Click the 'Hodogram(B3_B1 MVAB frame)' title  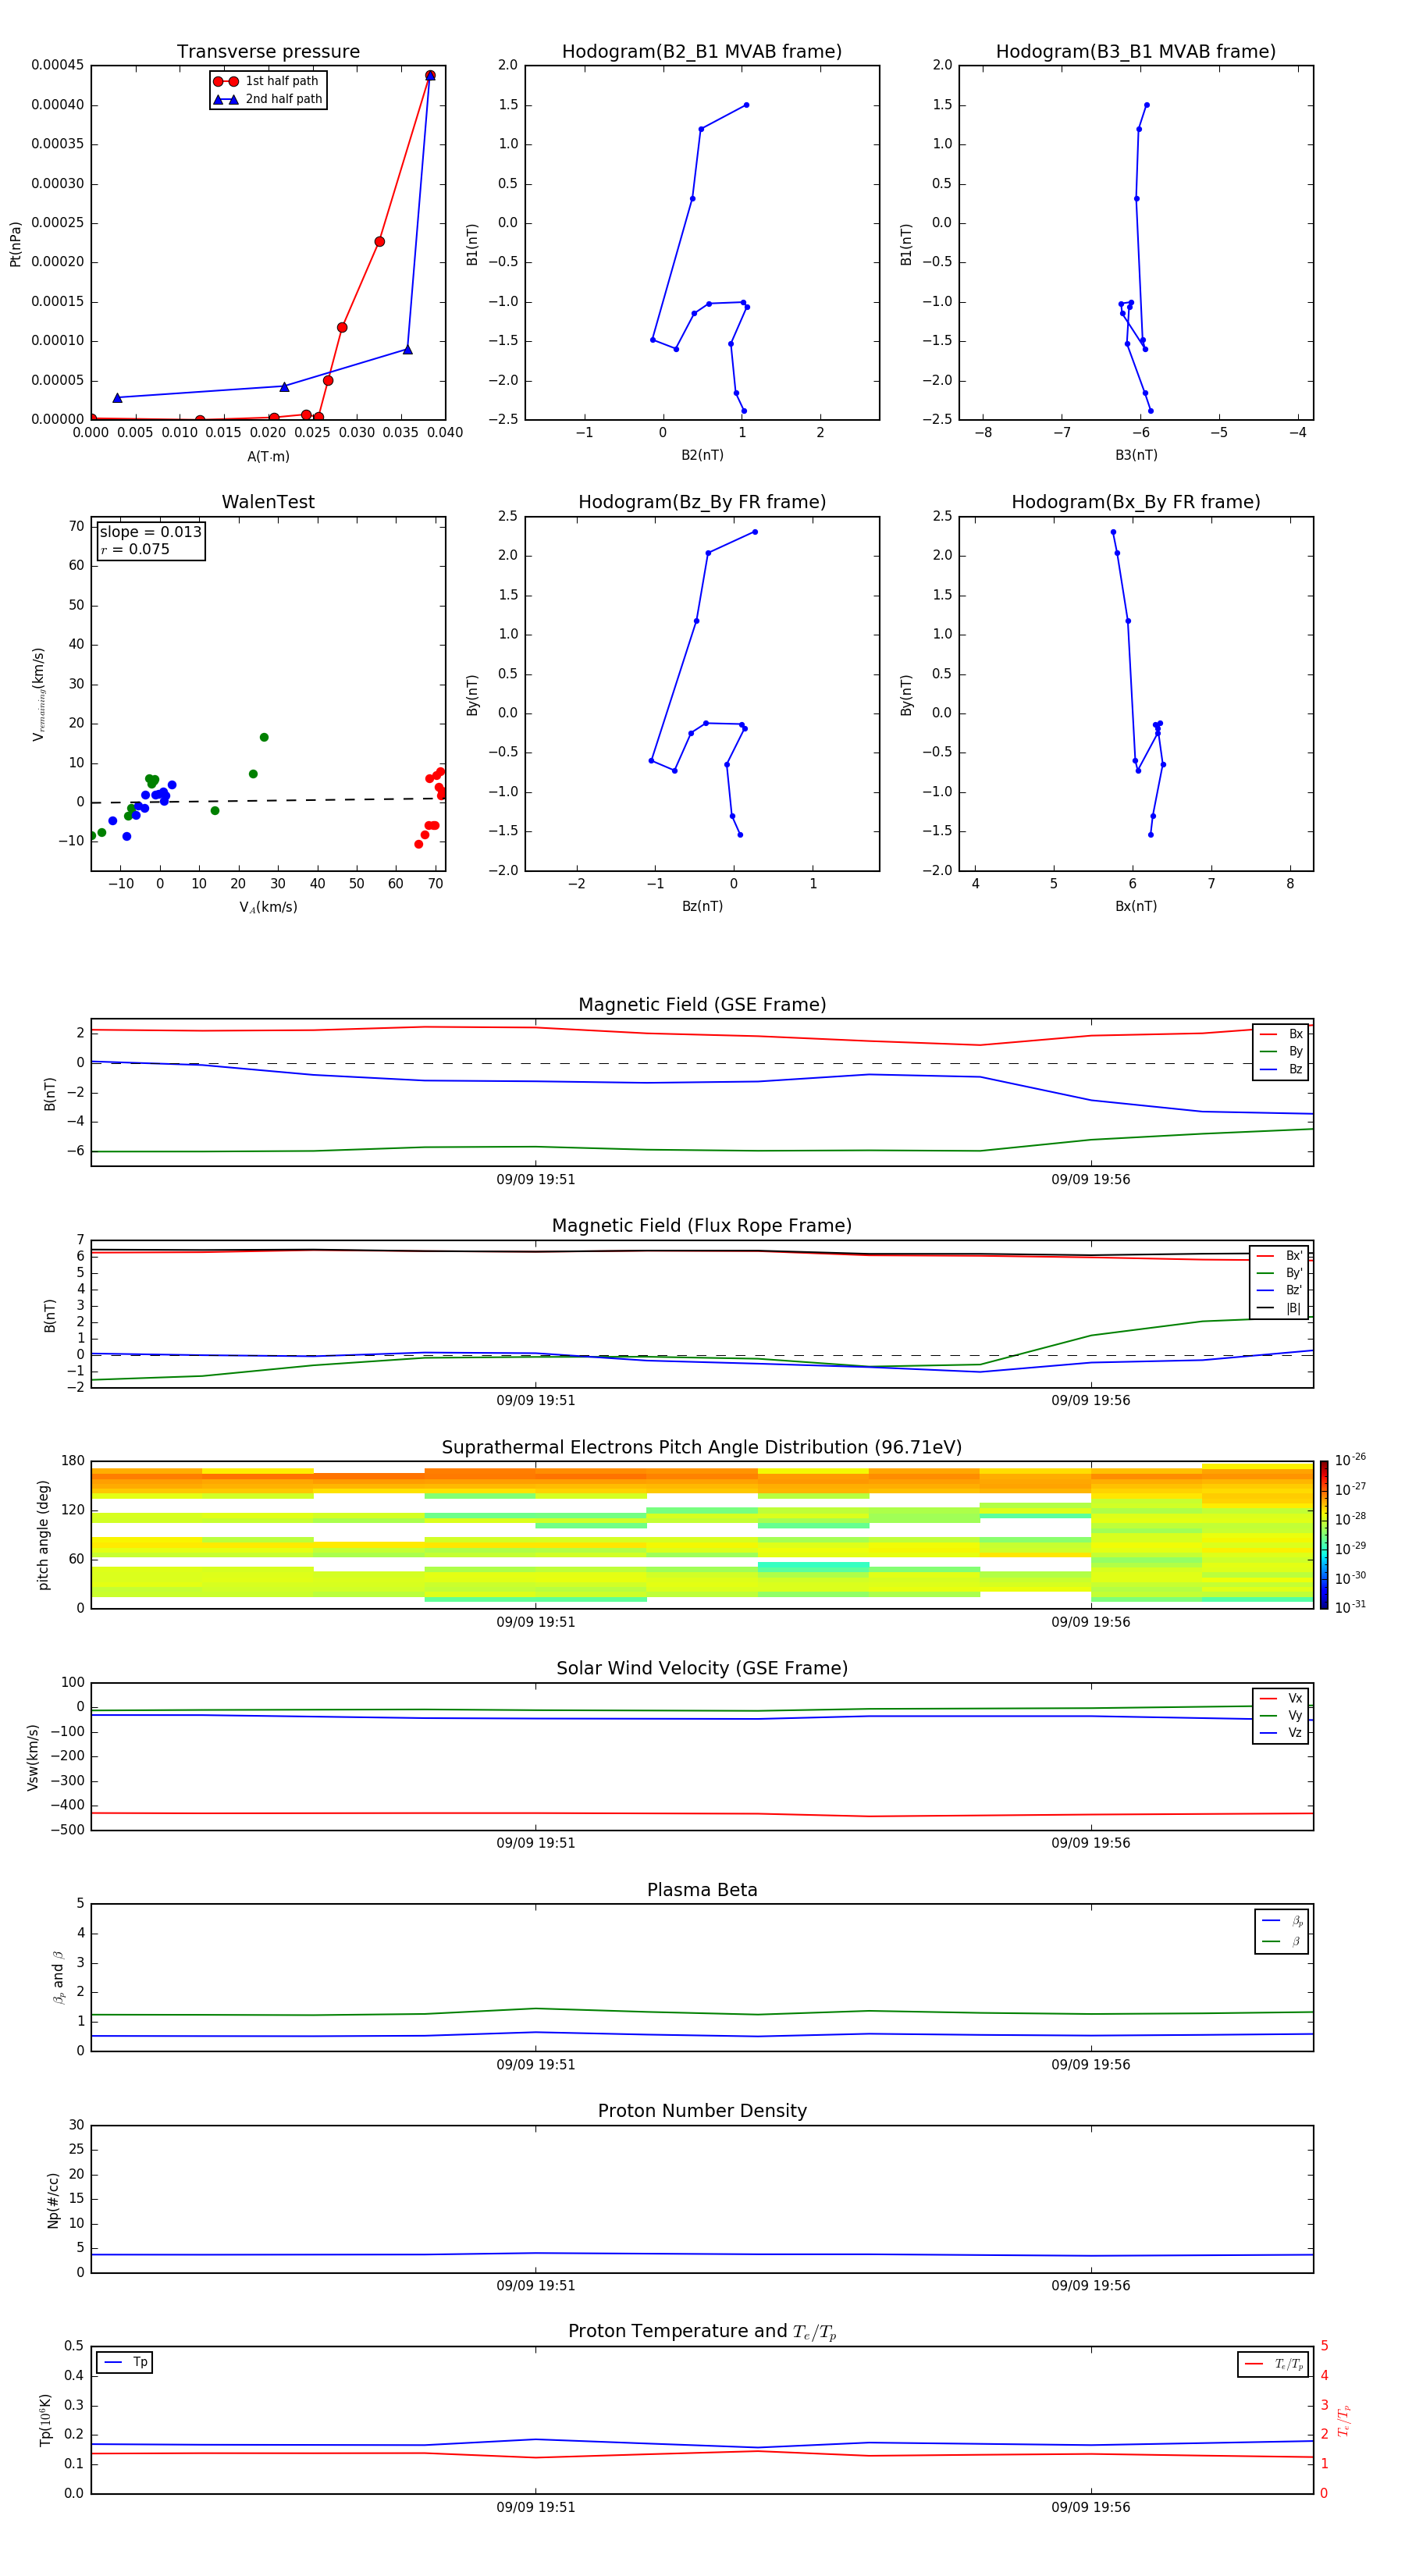(x=1136, y=52)
